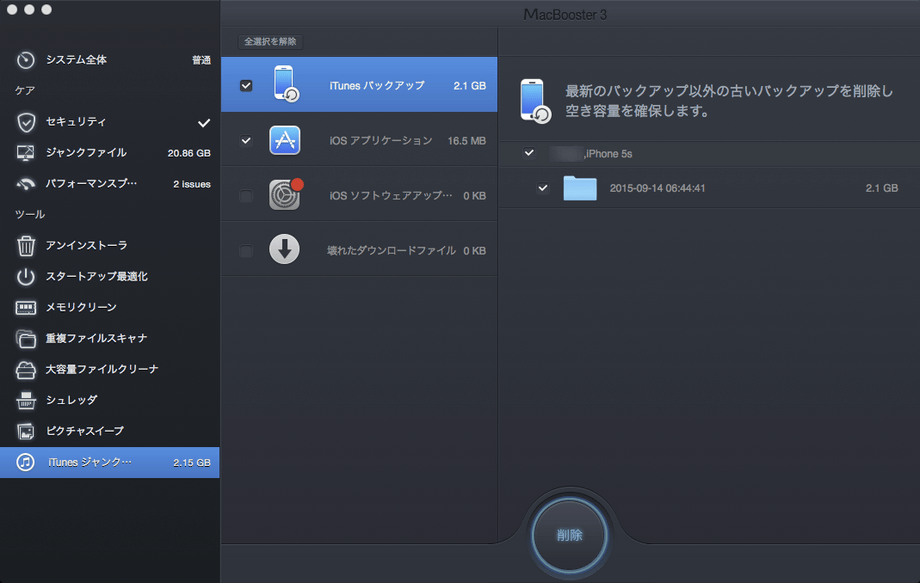This screenshot has width=920, height=583.
Task: Click the 16.5 MB application size
Action: 466,141
